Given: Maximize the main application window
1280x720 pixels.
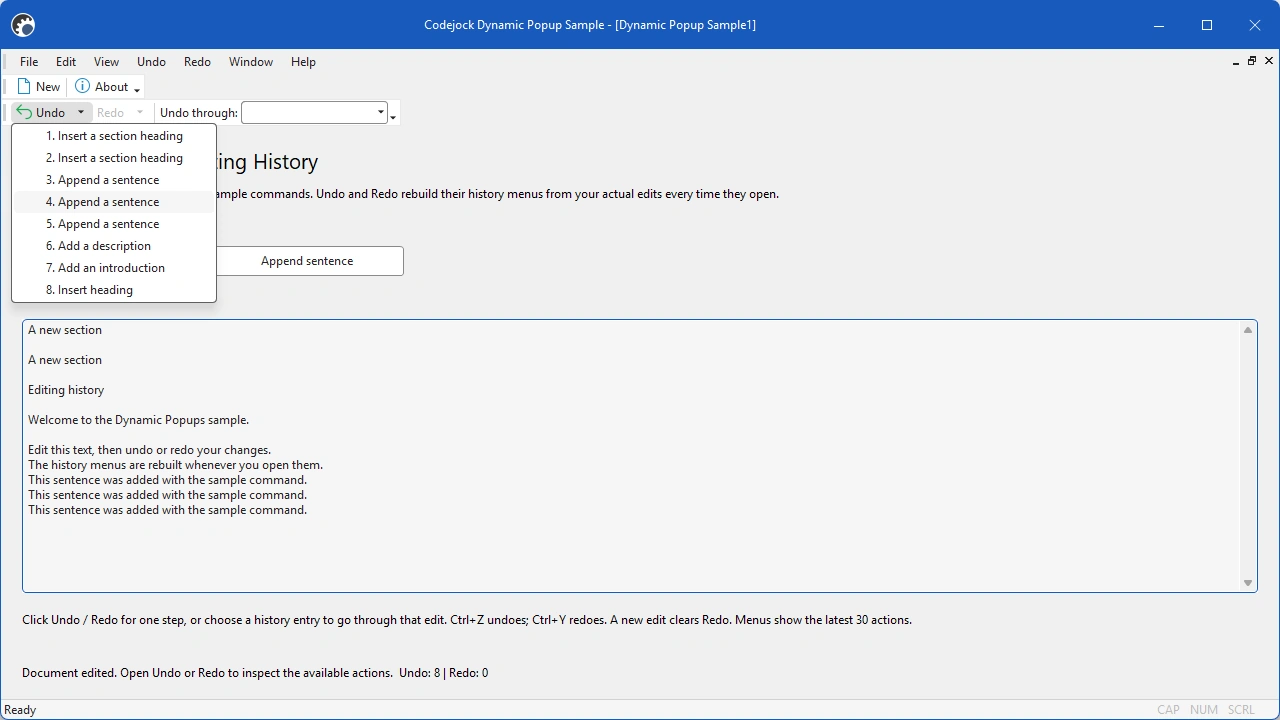Looking at the screenshot, I should click(x=1207, y=25).
